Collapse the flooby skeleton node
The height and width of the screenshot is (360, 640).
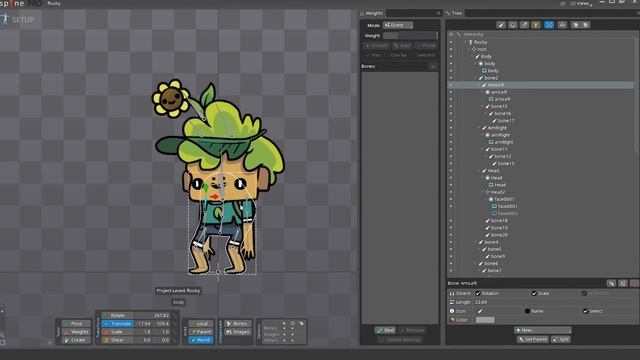click(465, 42)
